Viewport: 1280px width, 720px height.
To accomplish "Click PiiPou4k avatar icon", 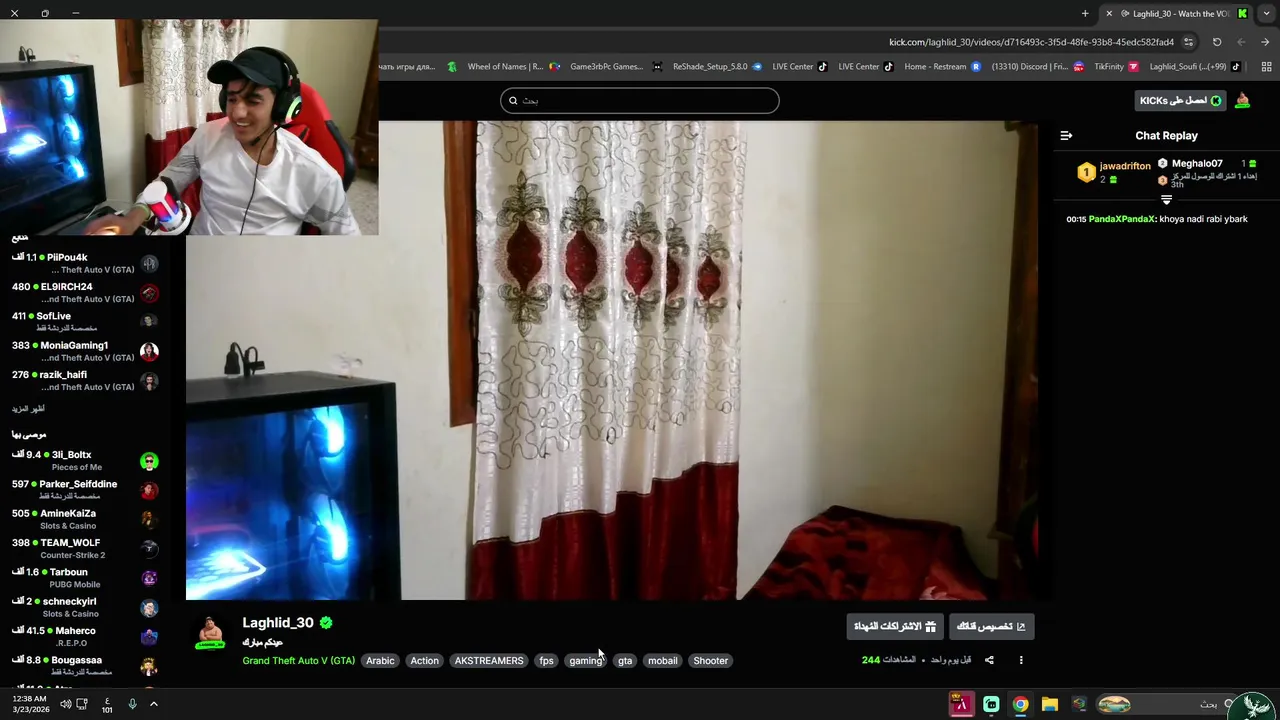I will 149,264.
